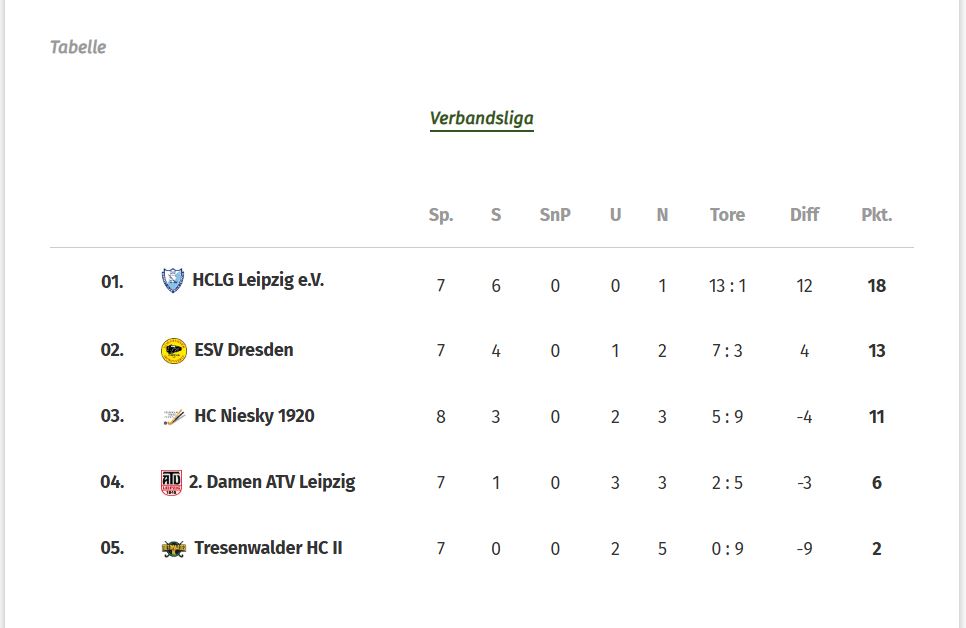The image size is (966, 628).
Task: Click HCLG Leipzig's 18 points value
Action: [877, 286]
